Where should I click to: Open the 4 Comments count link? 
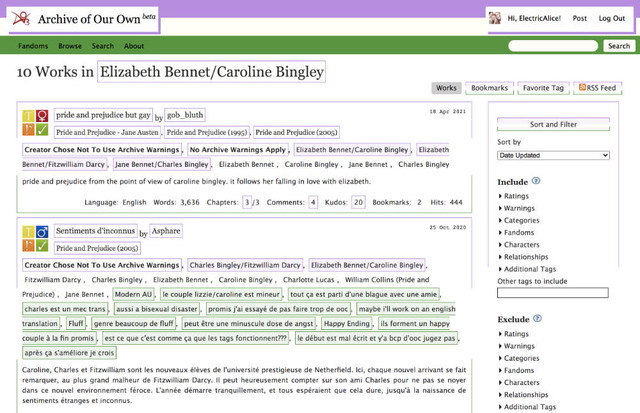pyautogui.click(x=313, y=202)
